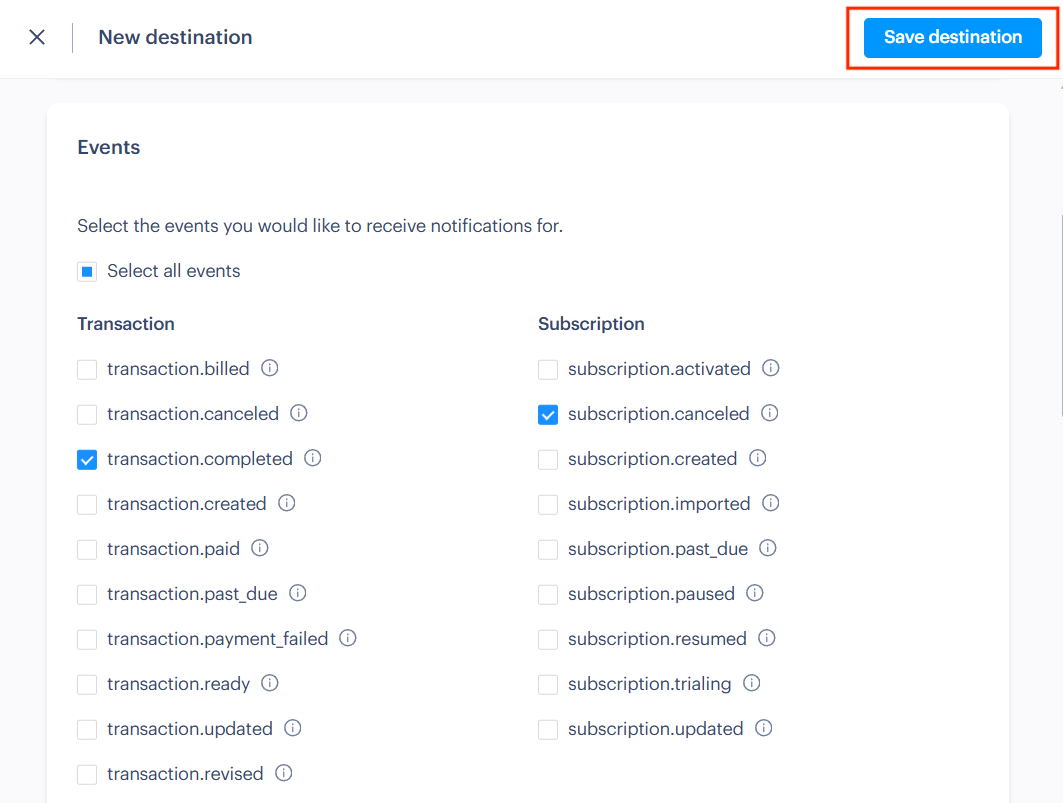Toggle the Select all events checkbox

(x=87, y=271)
